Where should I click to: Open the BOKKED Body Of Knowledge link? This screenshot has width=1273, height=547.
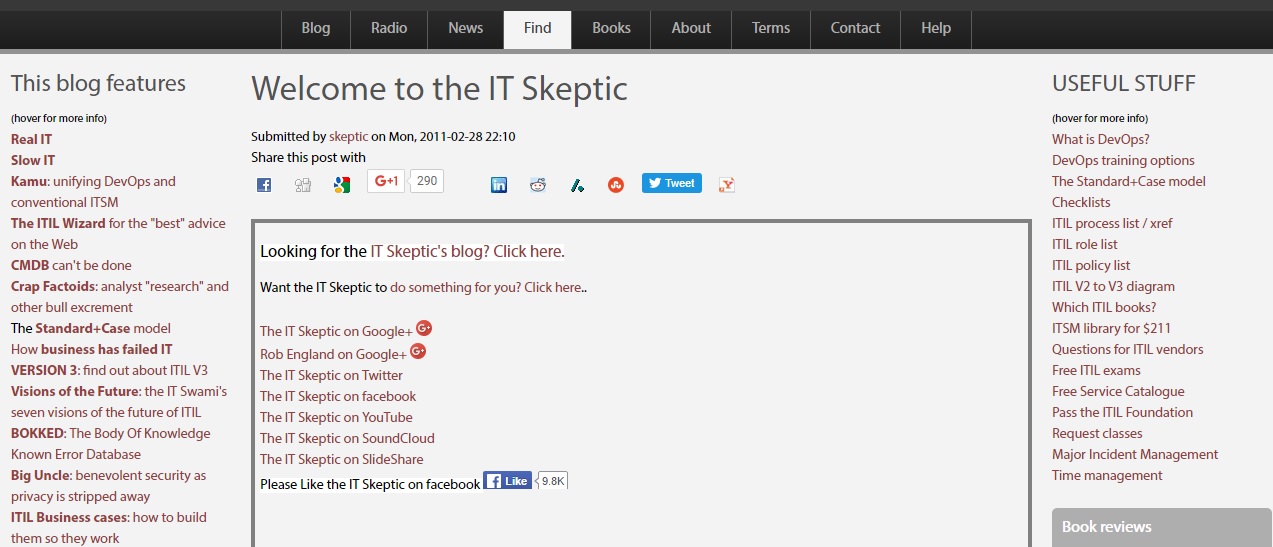pos(111,443)
